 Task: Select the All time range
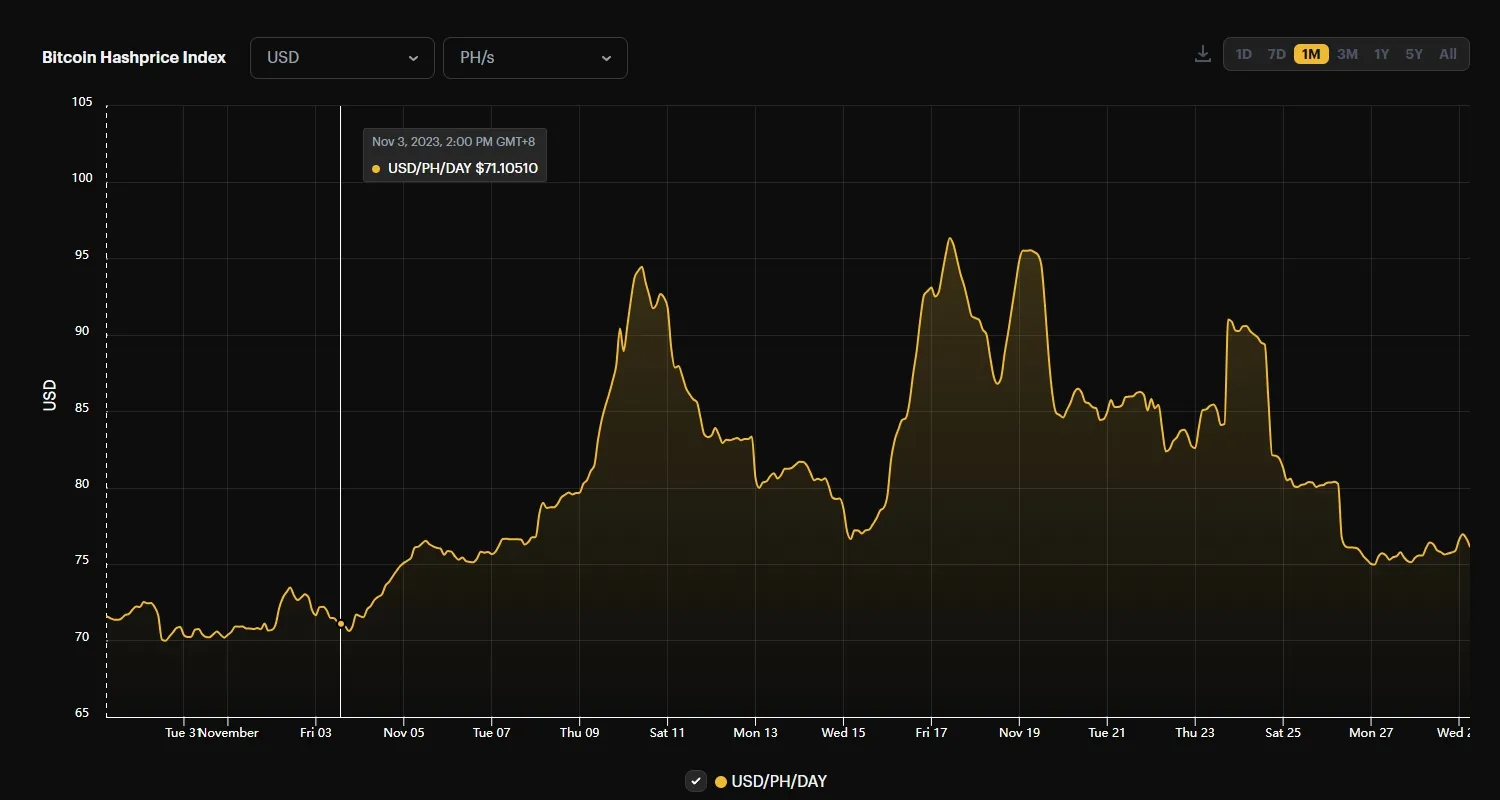click(1447, 54)
